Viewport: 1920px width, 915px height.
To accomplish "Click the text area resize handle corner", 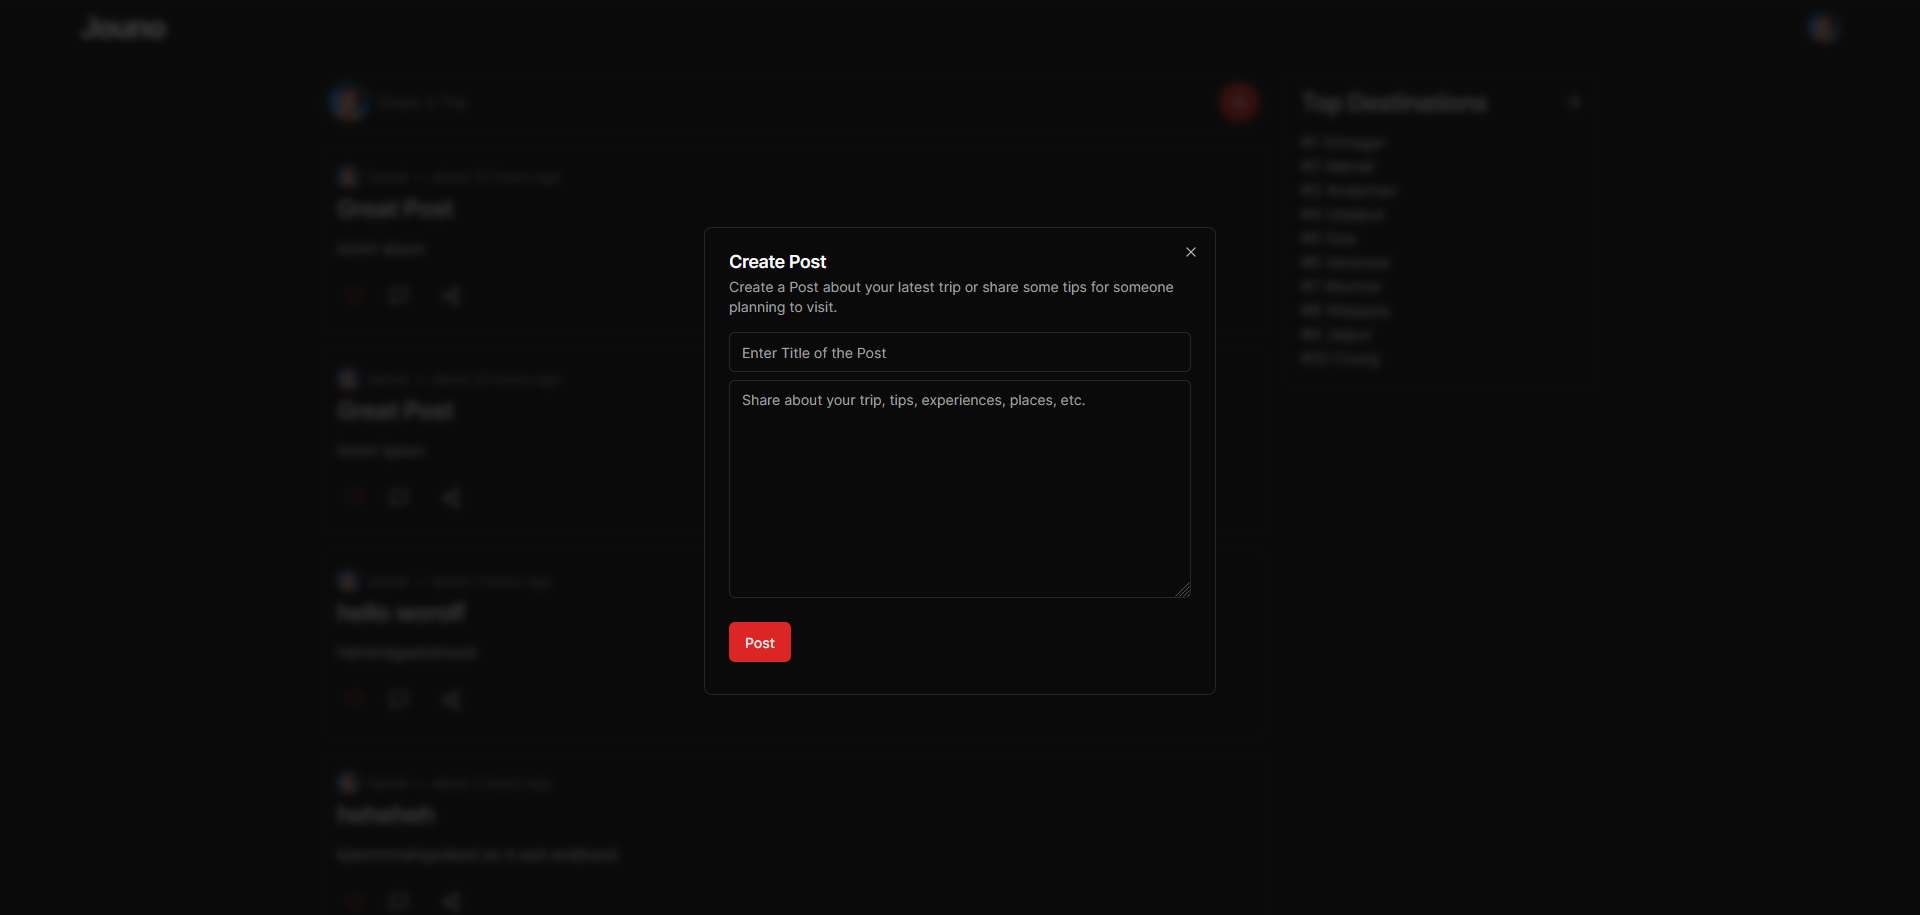I will click(x=1183, y=591).
